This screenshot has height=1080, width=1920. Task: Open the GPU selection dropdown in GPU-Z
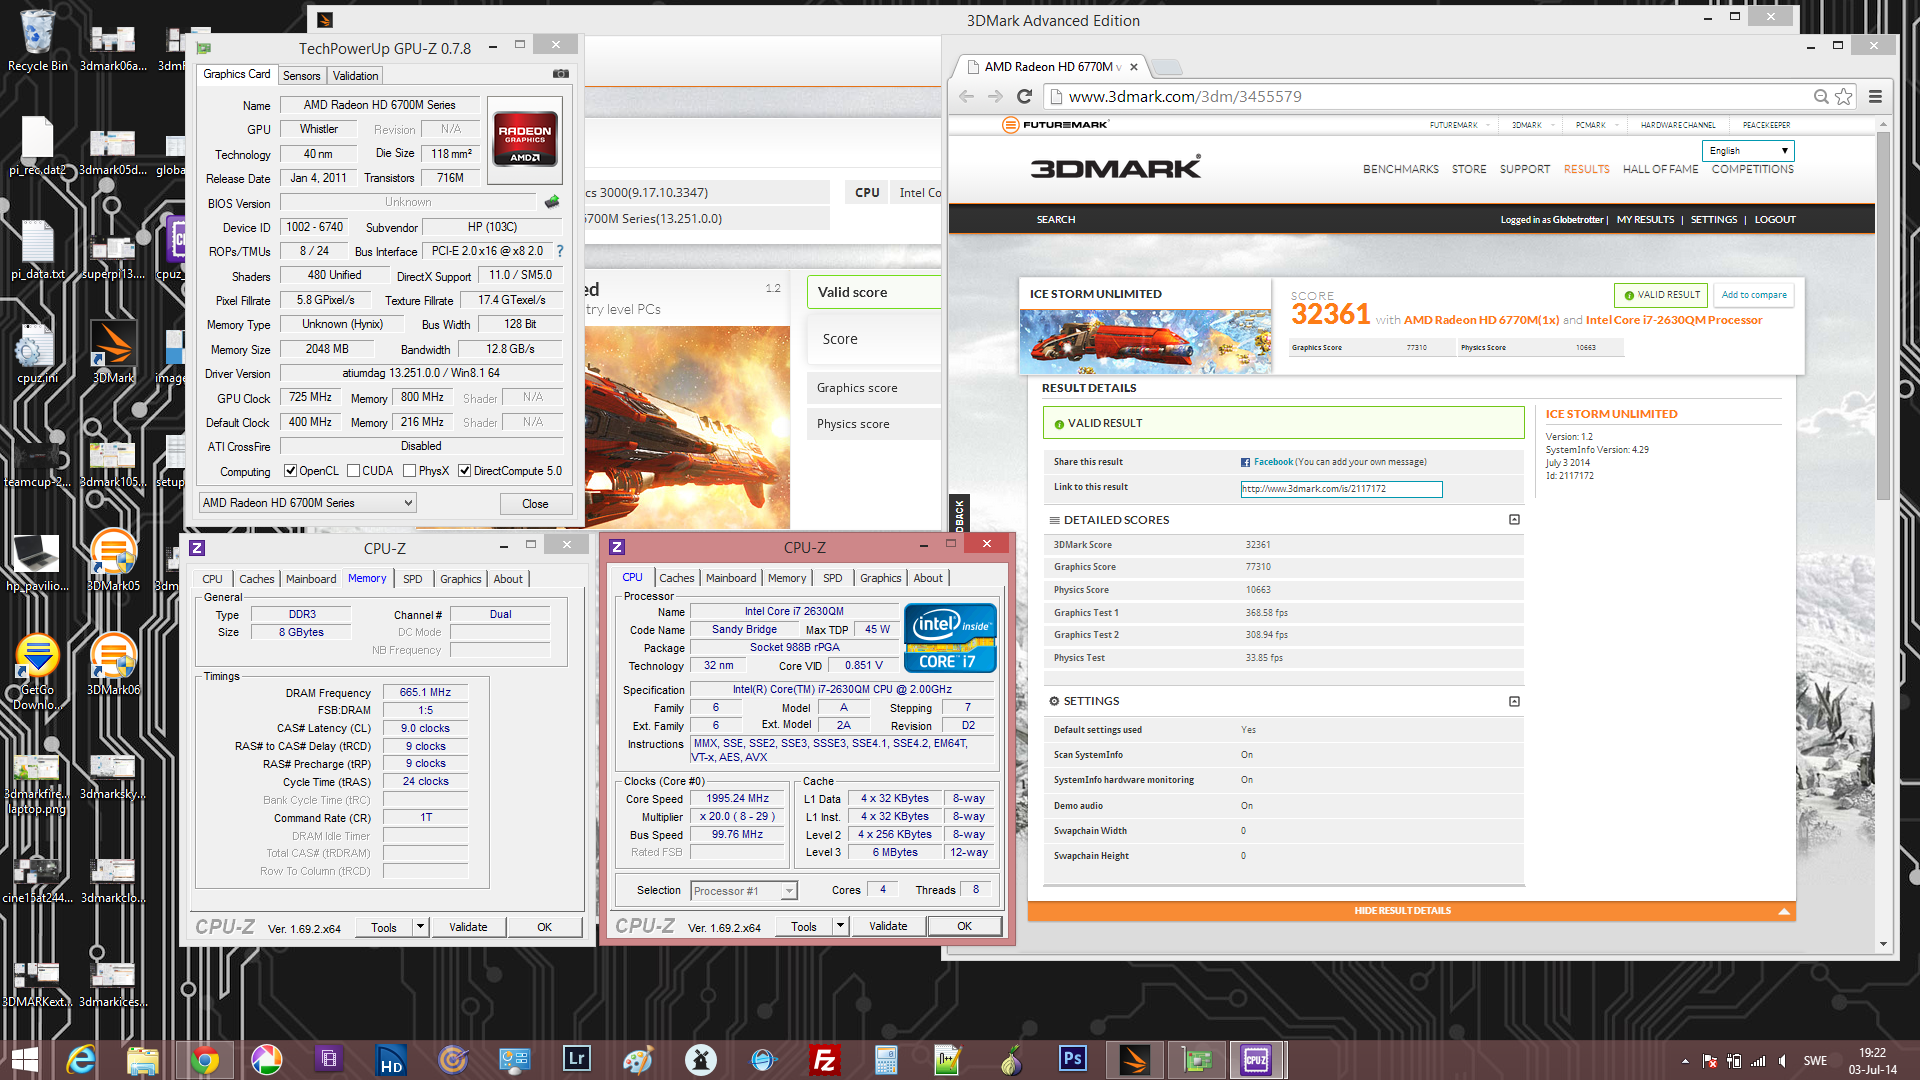pyautogui.click(x=307, y=503)
